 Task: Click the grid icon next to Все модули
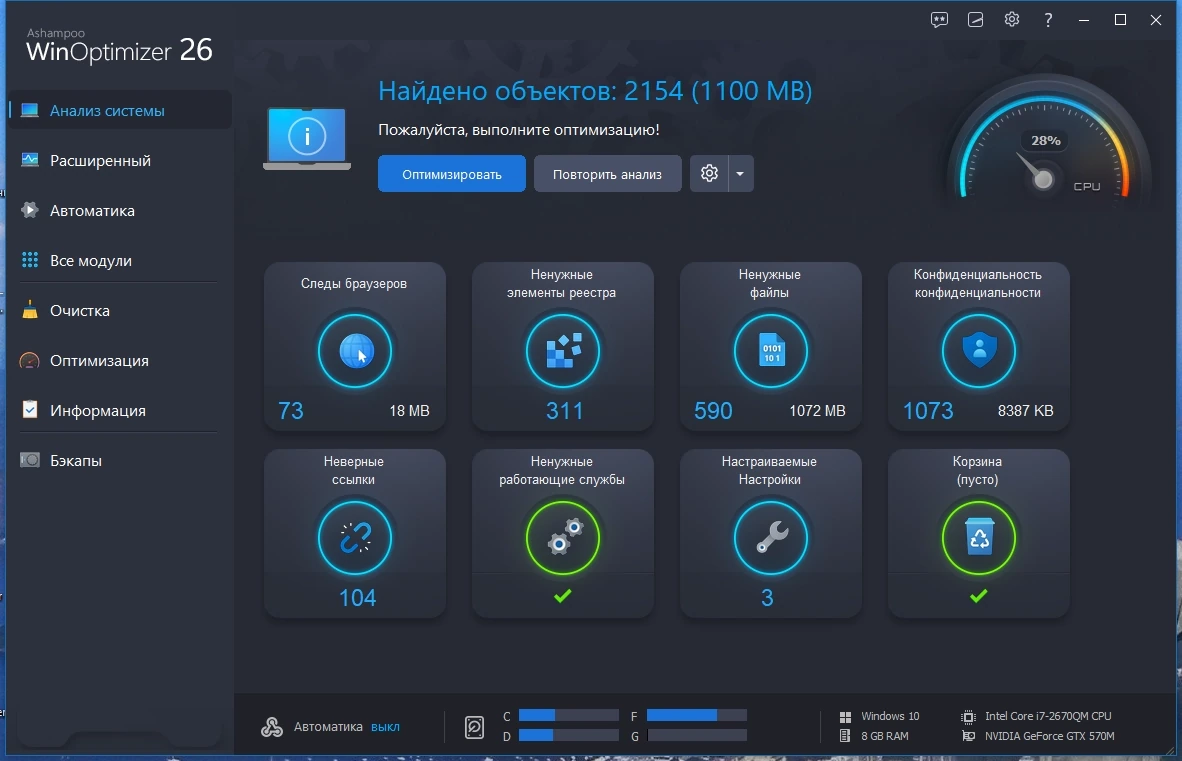coord(29,260)
